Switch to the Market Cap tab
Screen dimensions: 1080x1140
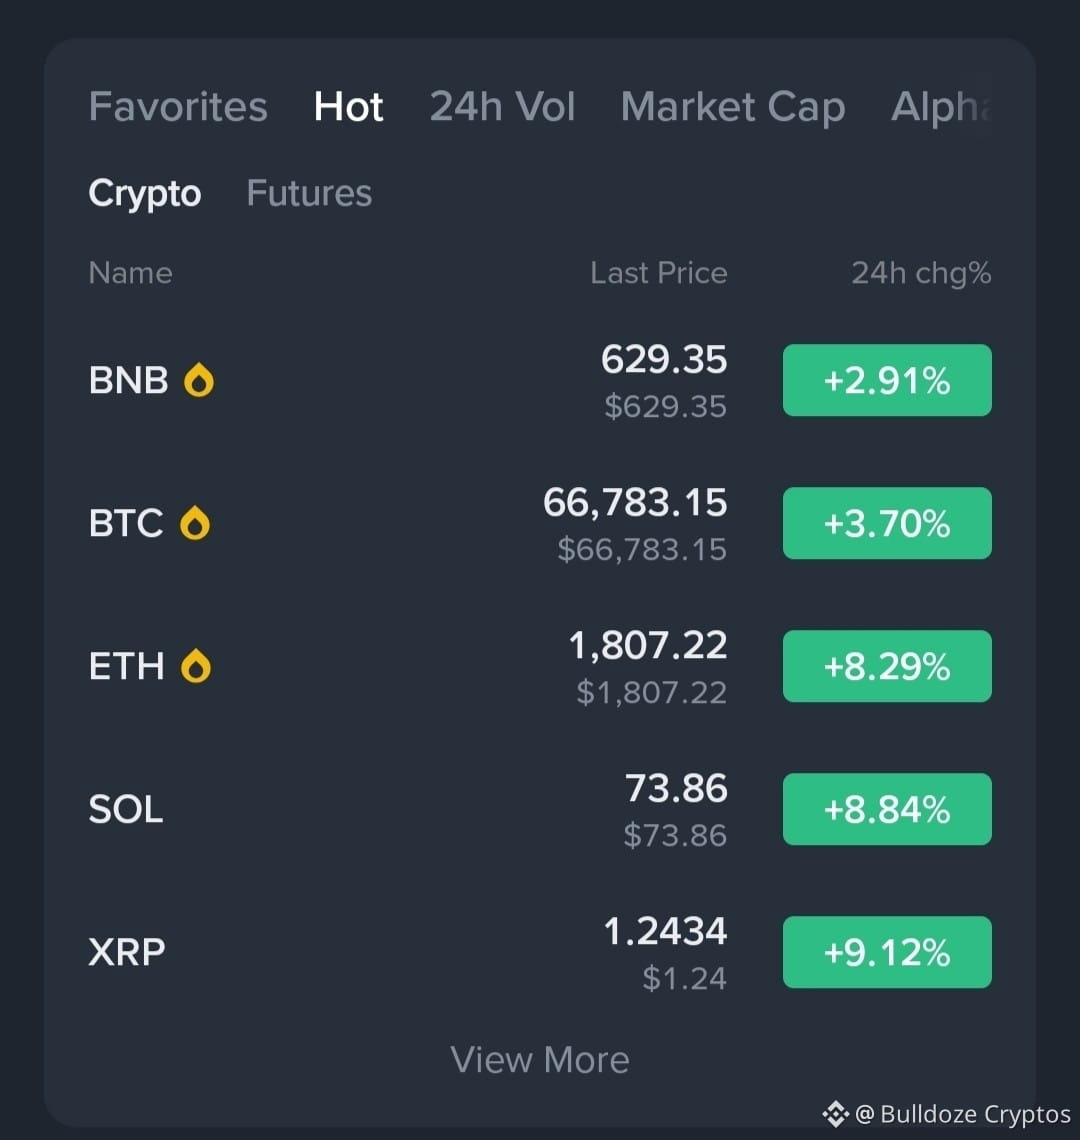(733, 108)
